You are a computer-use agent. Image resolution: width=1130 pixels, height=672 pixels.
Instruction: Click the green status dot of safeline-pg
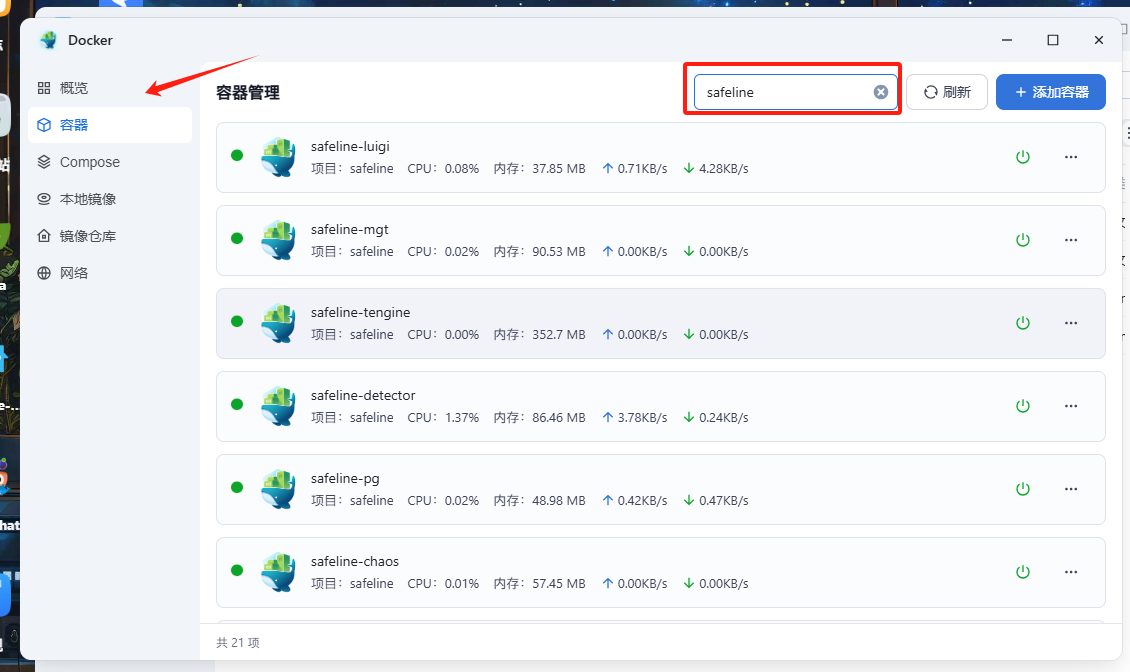coord(237,487)
